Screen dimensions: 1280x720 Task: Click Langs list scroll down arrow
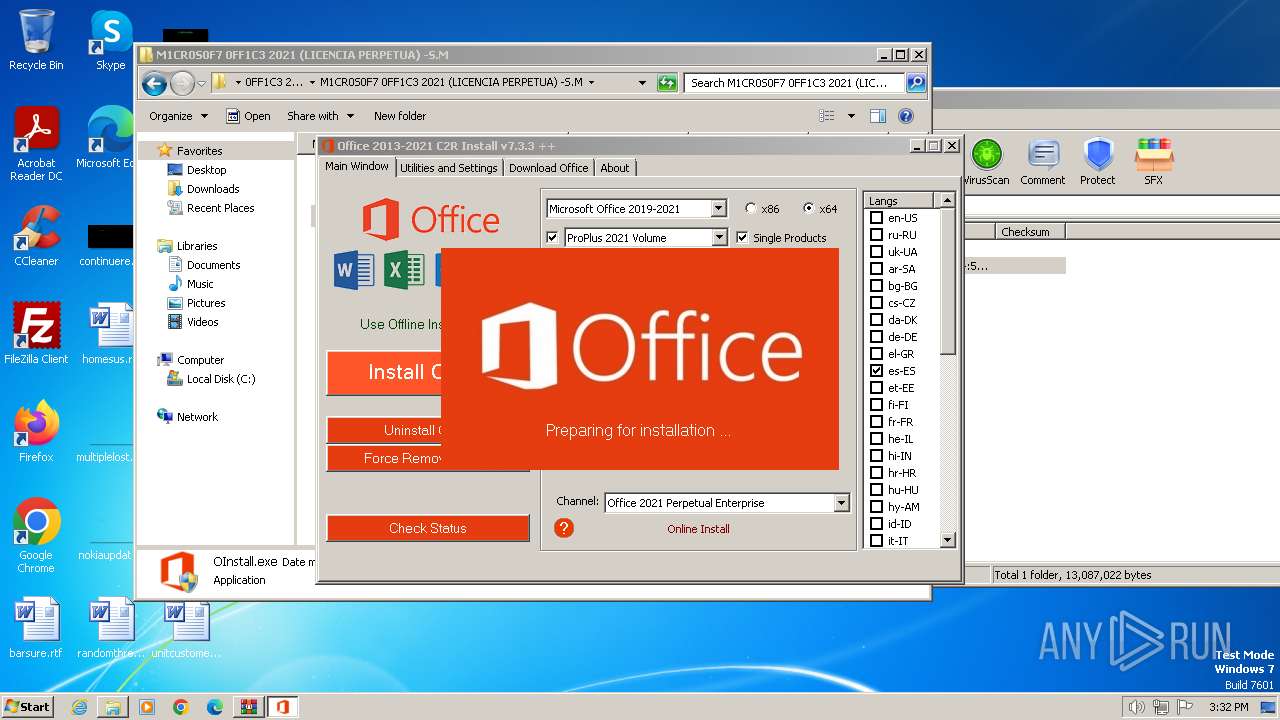[x=948, y=540]
